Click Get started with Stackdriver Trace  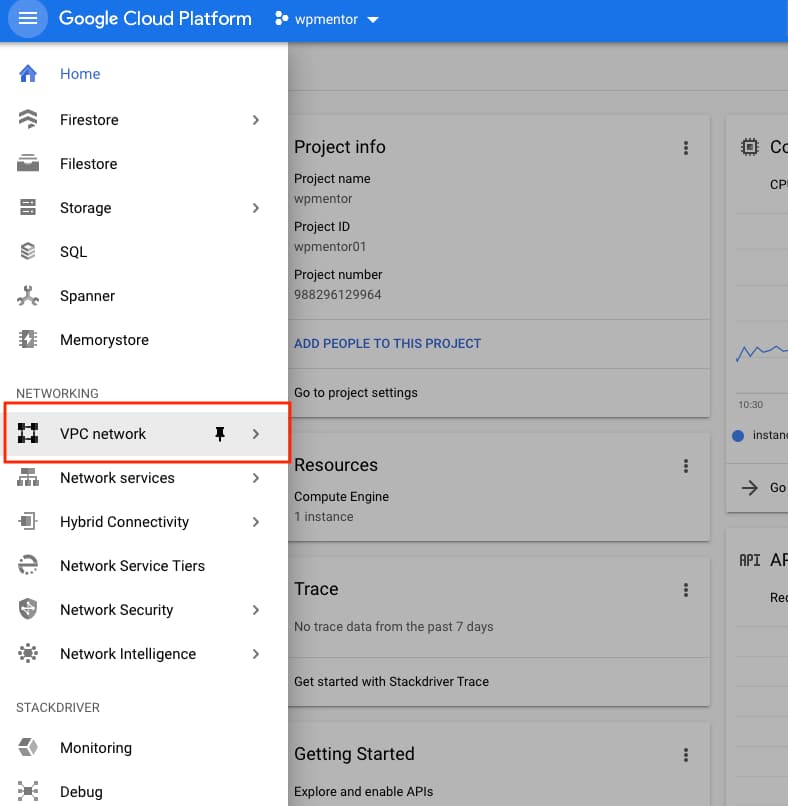(391, 682)
